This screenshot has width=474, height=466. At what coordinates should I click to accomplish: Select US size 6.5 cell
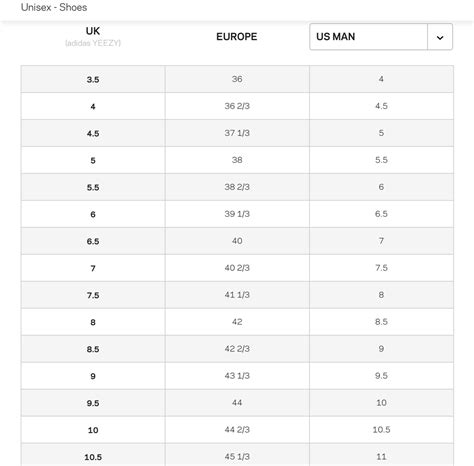(x=381, y=214)
